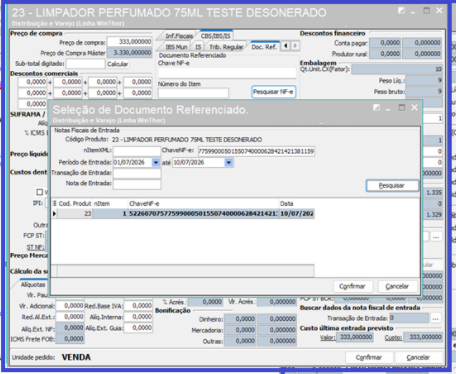
Task: Click the Peso Líq. field
Action: pyautogui.click(x=424, y=80)
